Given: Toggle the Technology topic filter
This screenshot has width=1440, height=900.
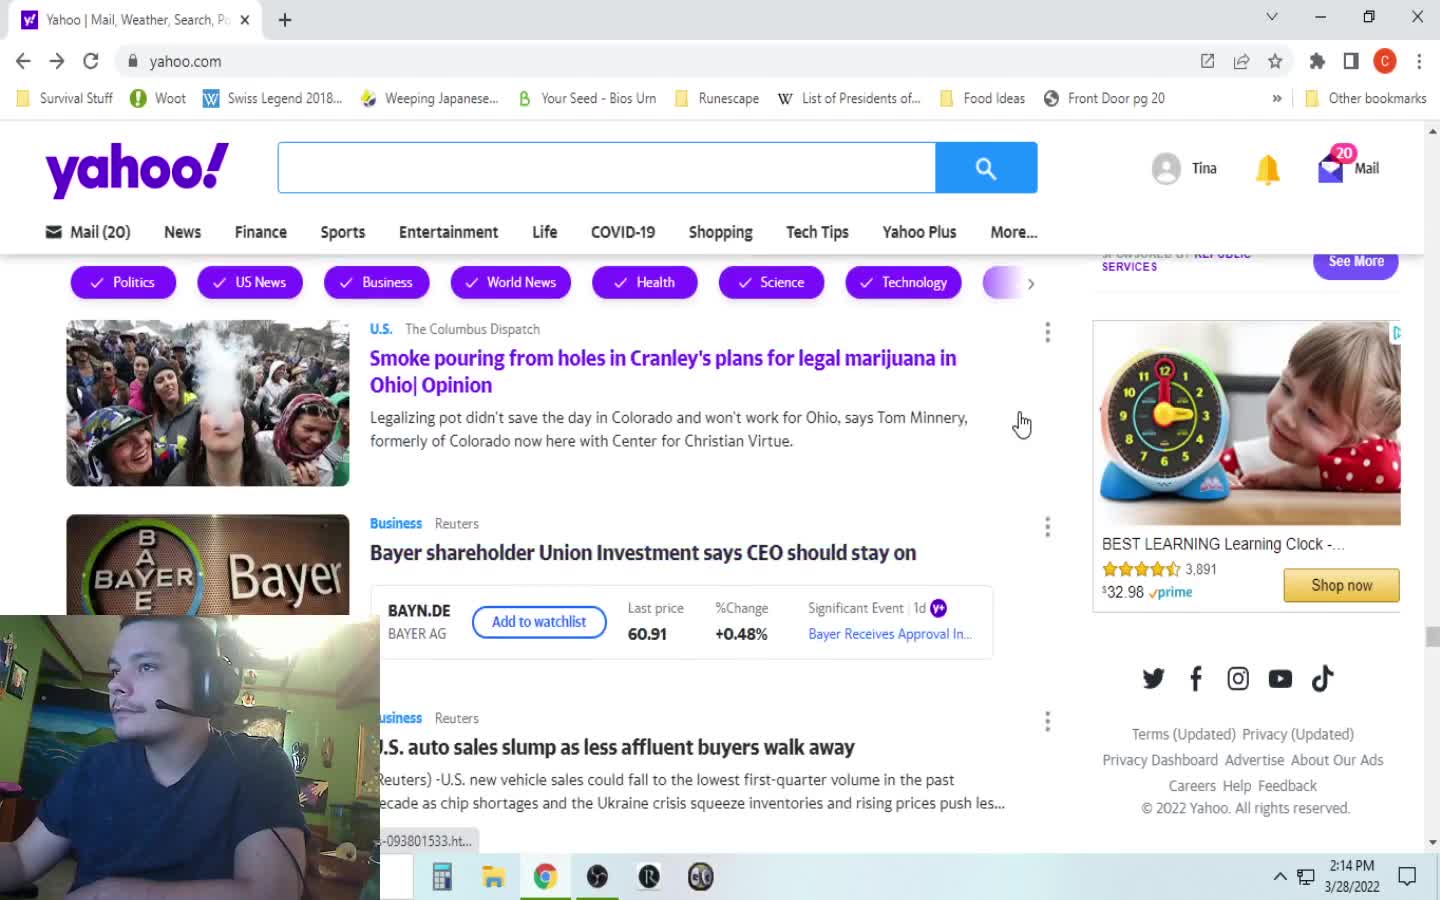Looking at the screenshot, I should tap(904, 283).
